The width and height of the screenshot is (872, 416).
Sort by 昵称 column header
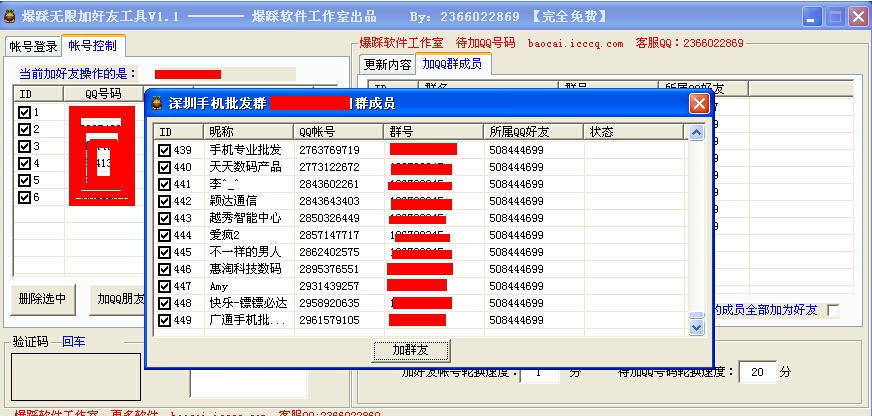point(249,132)
